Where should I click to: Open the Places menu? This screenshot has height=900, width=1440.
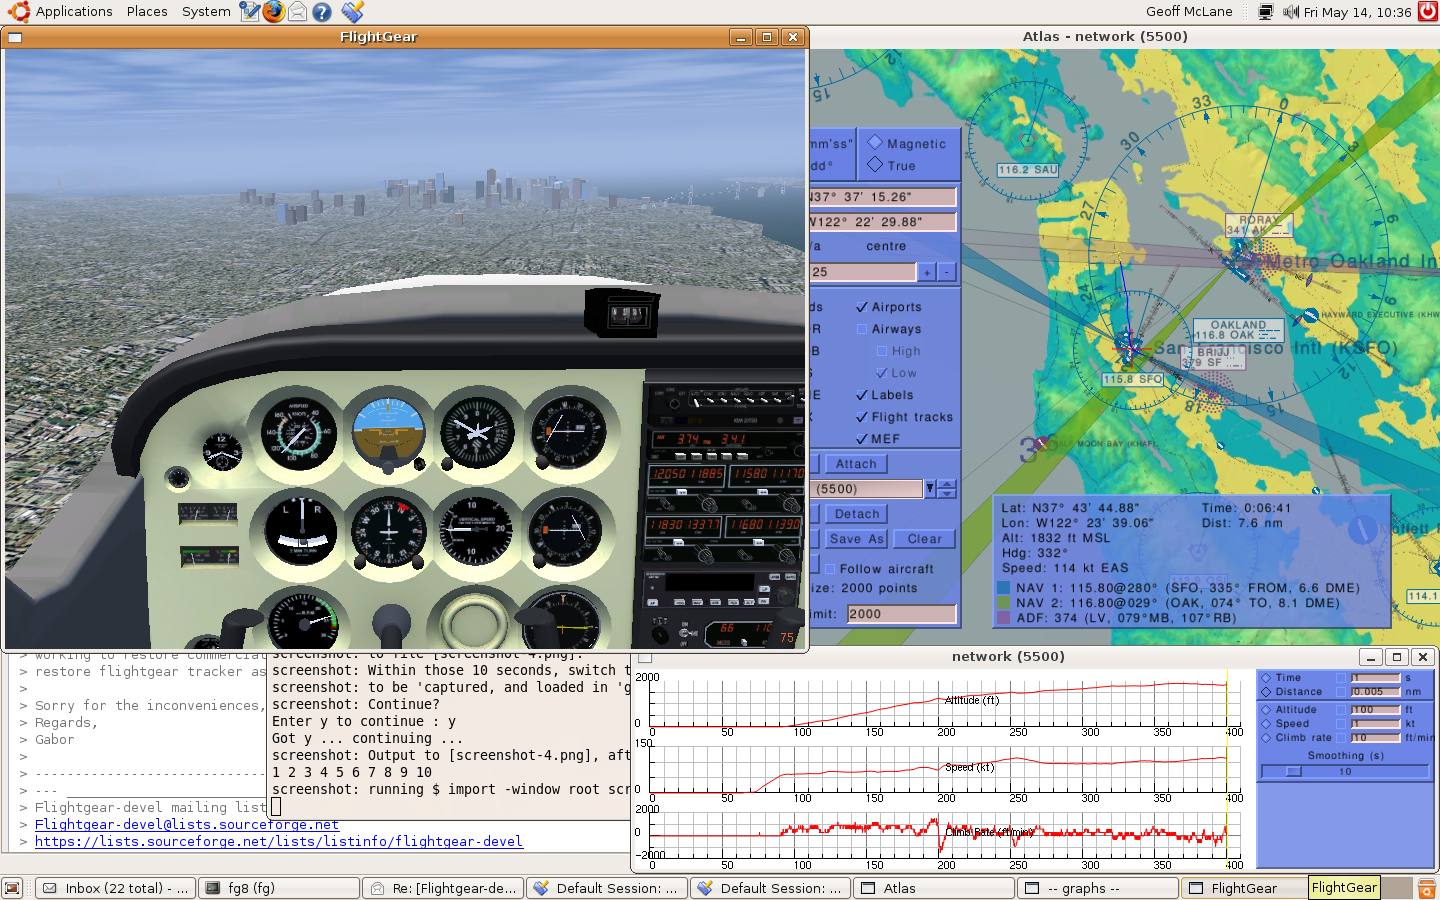[x=147, y=12]
